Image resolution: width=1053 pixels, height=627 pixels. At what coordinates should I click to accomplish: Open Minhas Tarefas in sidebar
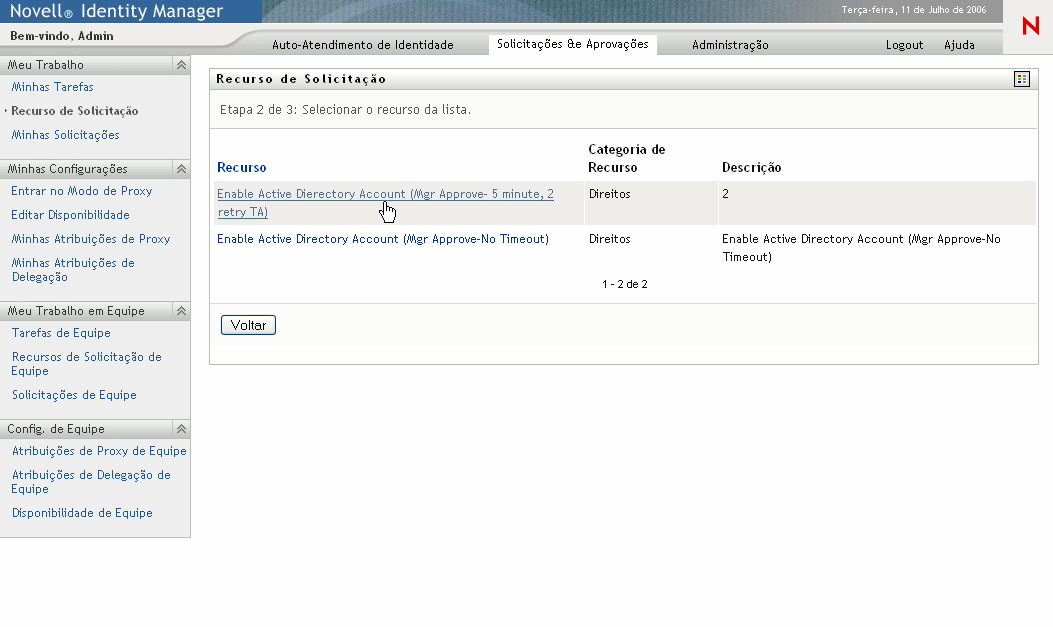pos(52,87)
